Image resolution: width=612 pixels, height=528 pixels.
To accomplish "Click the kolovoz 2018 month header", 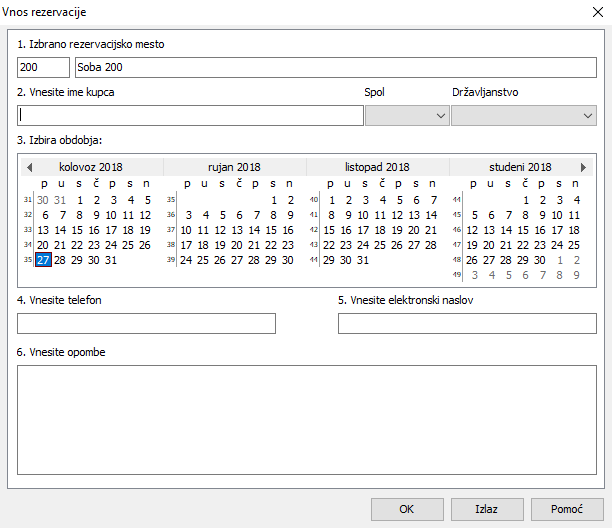I will coord(90,167).
